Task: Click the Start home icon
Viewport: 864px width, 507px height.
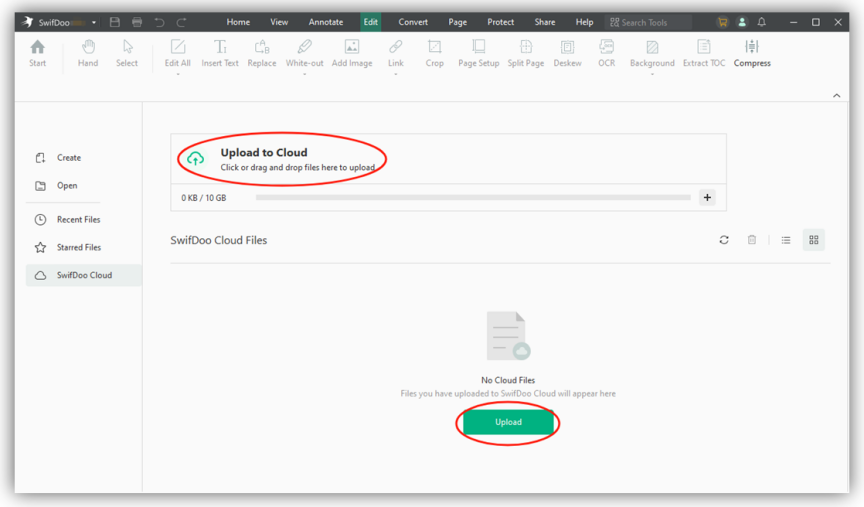Action: (x=37, y=53)
